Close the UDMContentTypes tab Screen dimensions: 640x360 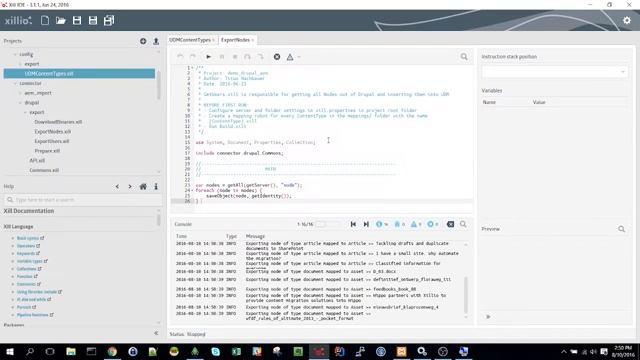[x=213, y=40]
